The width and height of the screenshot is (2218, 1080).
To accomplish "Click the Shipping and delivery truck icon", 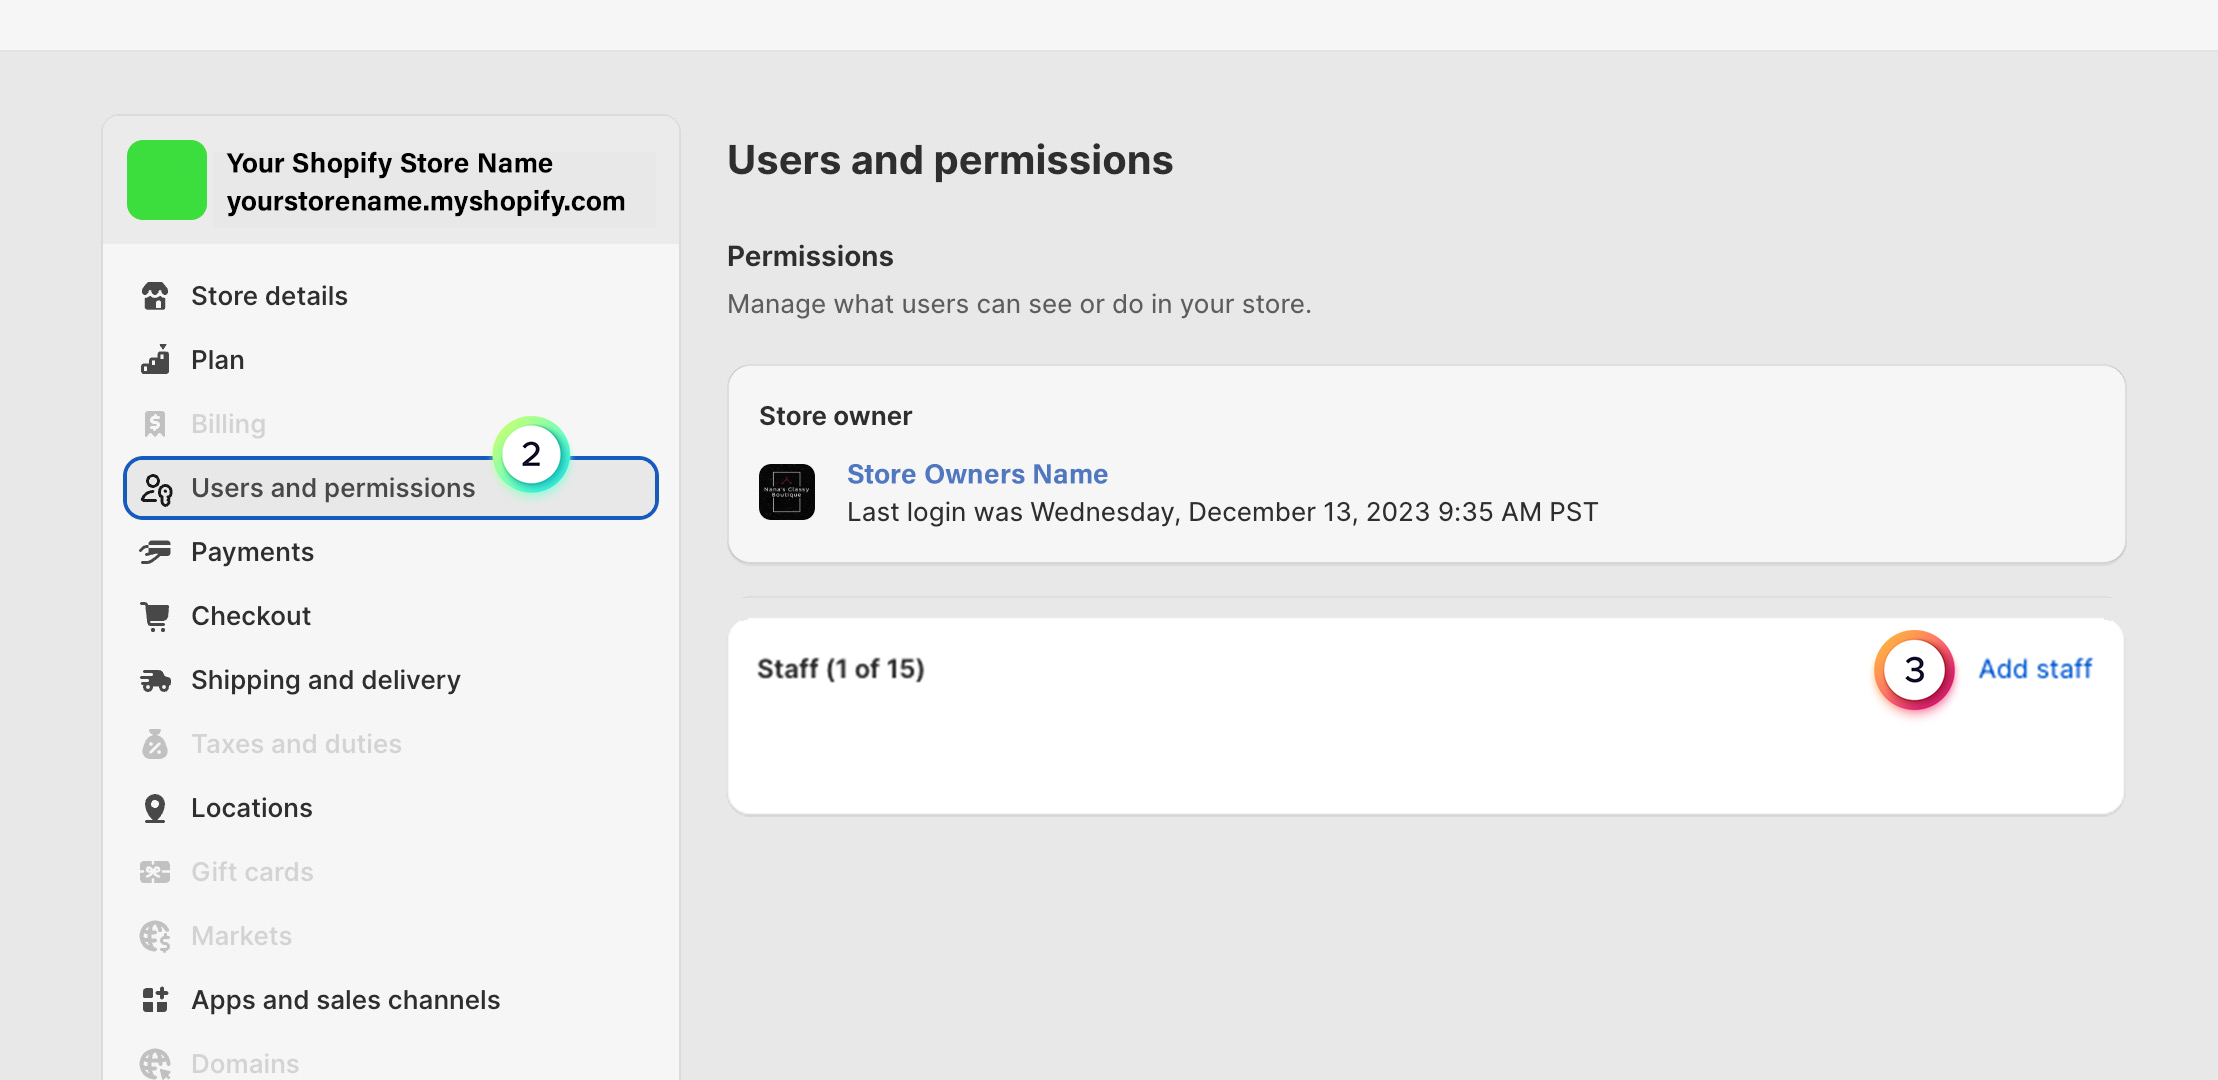I will 155,681.
